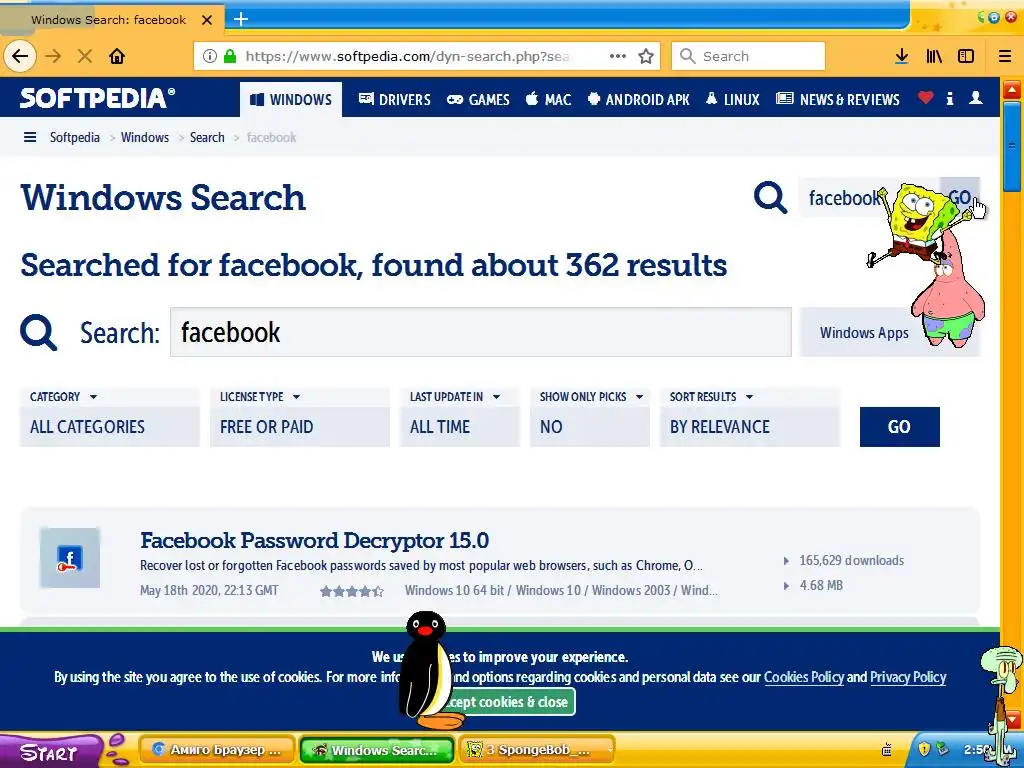Image resolution: width=1024 pixels, height=768 pixels.
Task: Click the scrollbar up arrow
Action: click(1012, 88)
